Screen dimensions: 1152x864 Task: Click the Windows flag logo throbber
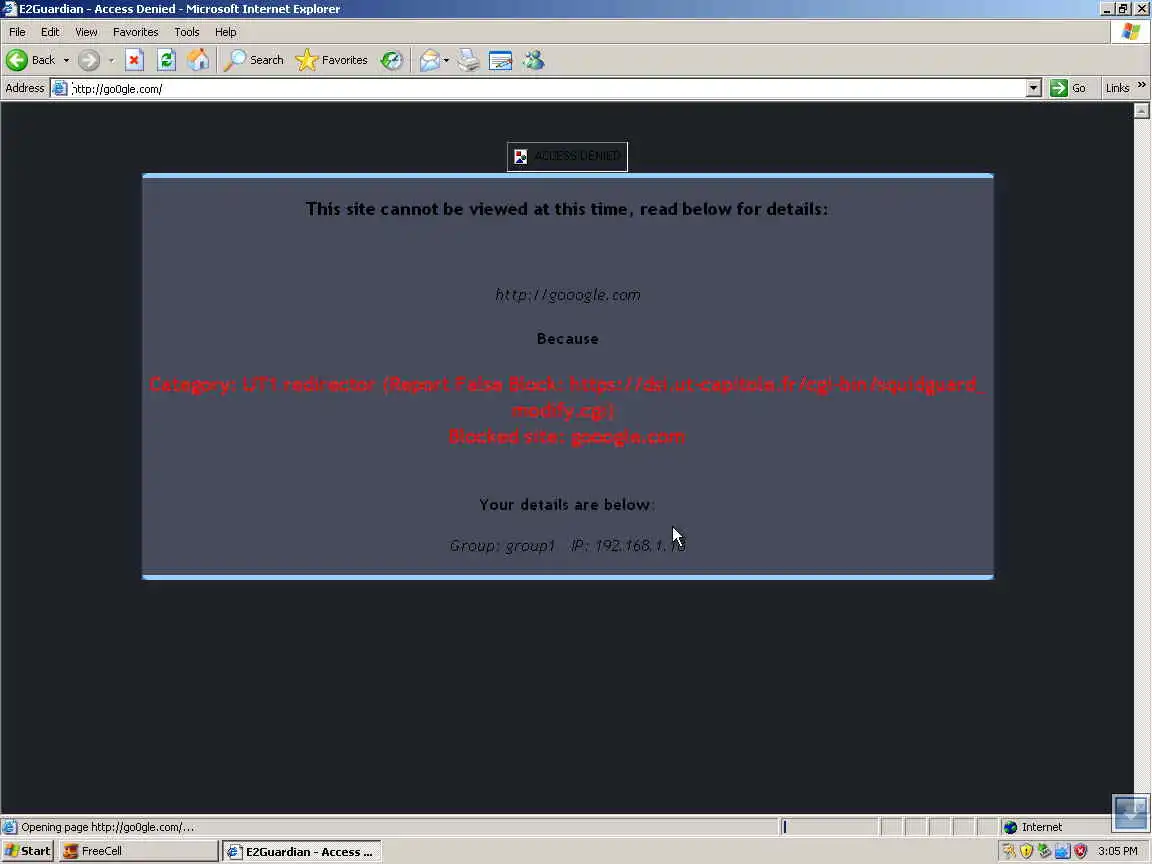point(1131,32)
